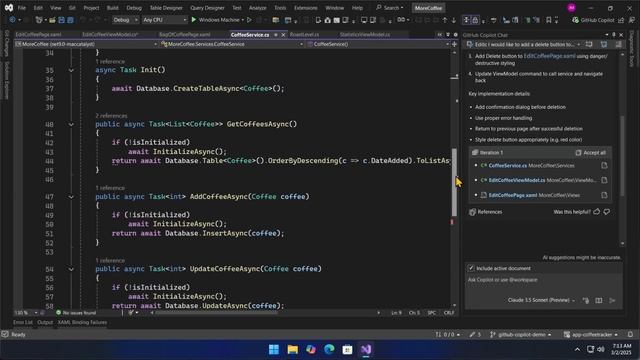Screen dimensions: 640x360
Task: Click the book icon in Copilot input toolbar
Action: (599, 300)
